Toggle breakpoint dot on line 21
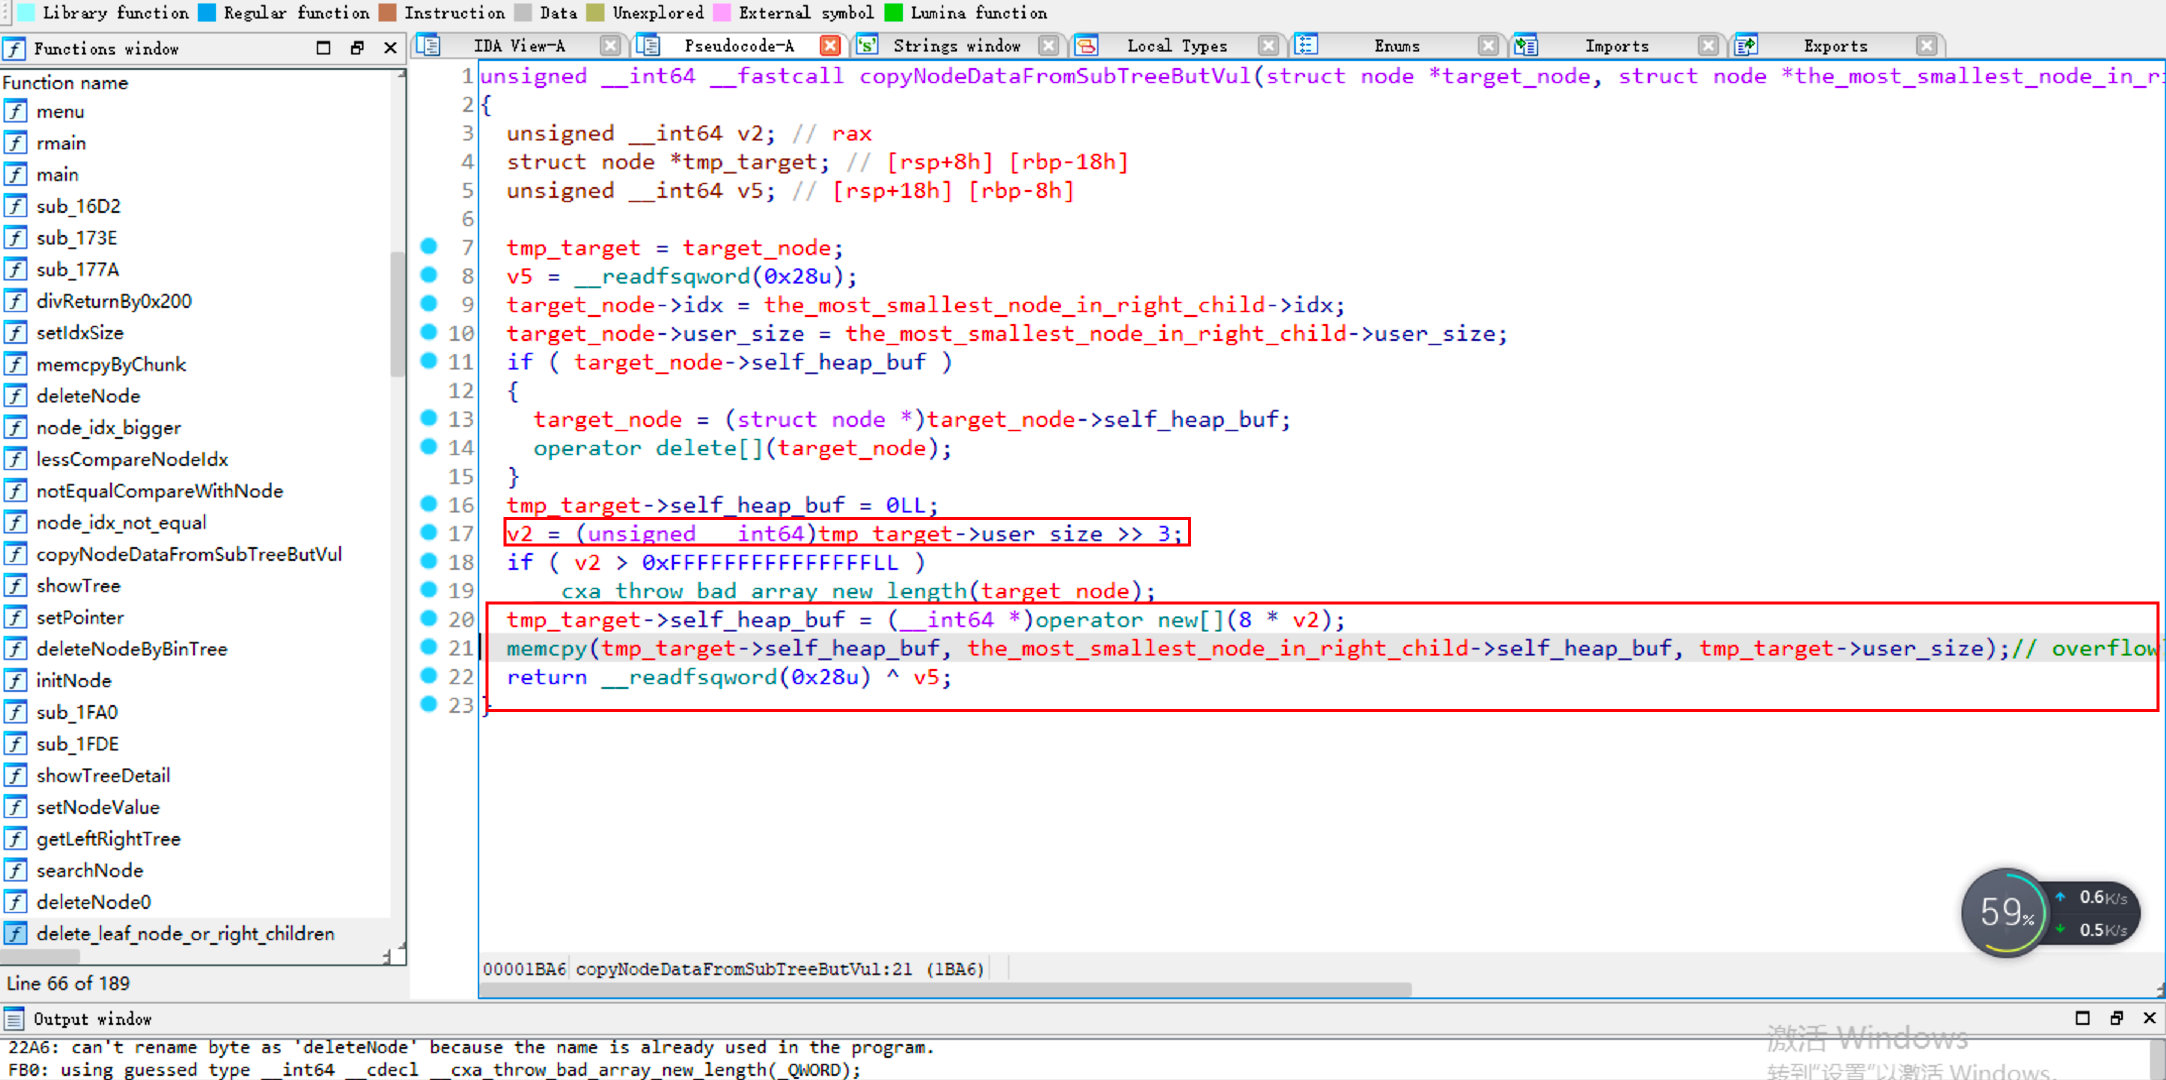Screen dimensions: 2166x1080 (x=429, y=647)
